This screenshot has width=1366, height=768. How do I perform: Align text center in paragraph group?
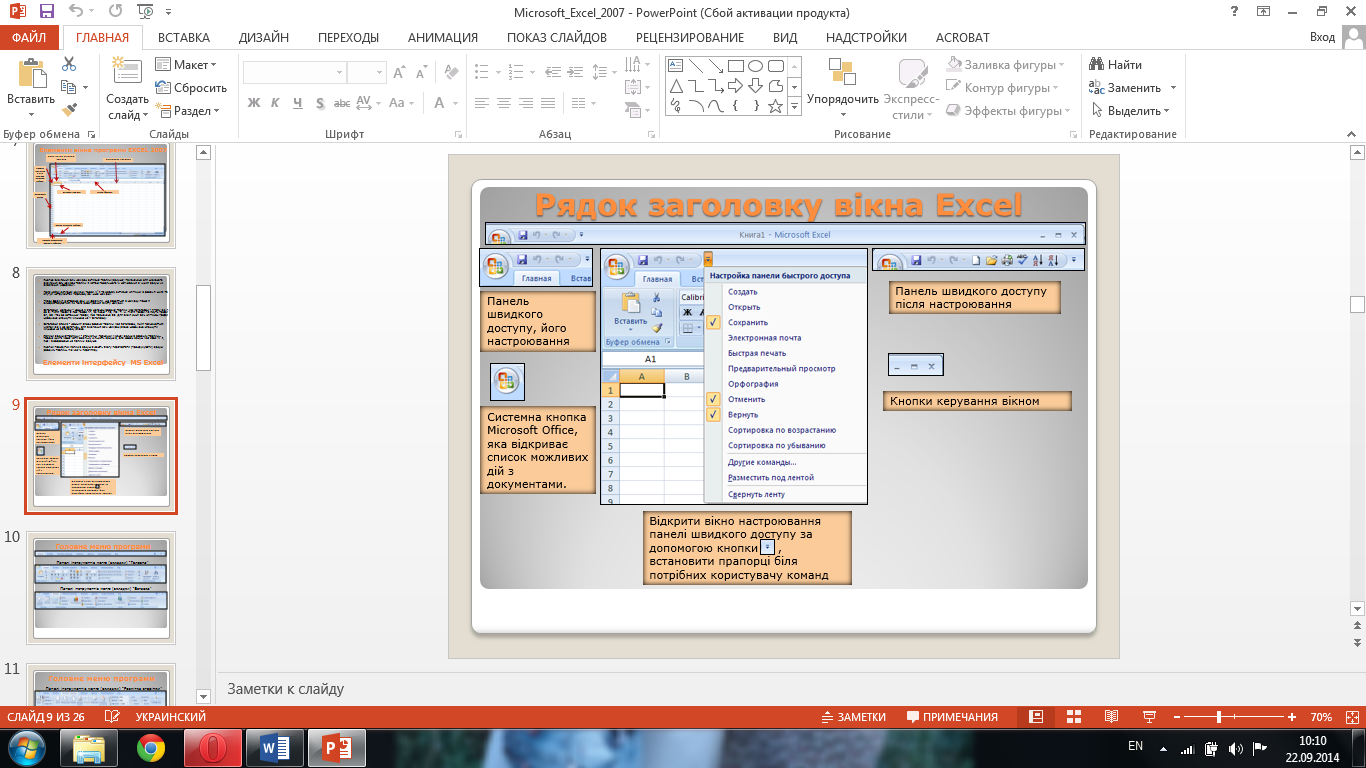503,103
